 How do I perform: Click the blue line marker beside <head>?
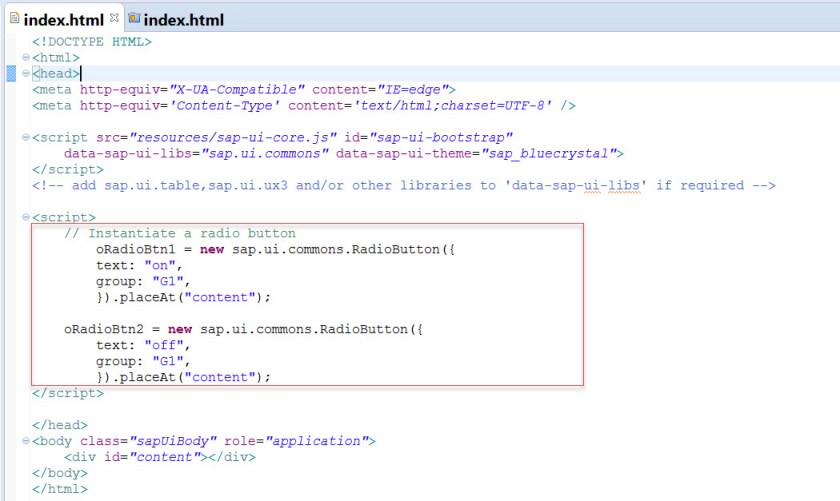pyautogui.click(x=11, y=73)
